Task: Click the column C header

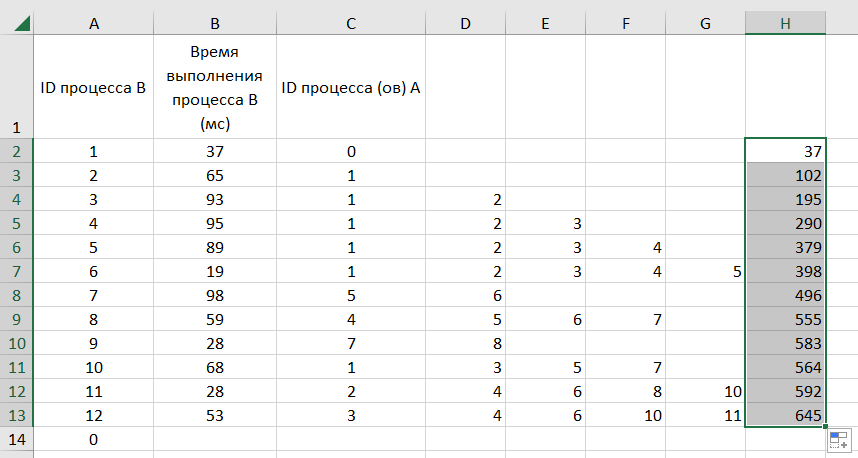Action: (x=350, y=24)
